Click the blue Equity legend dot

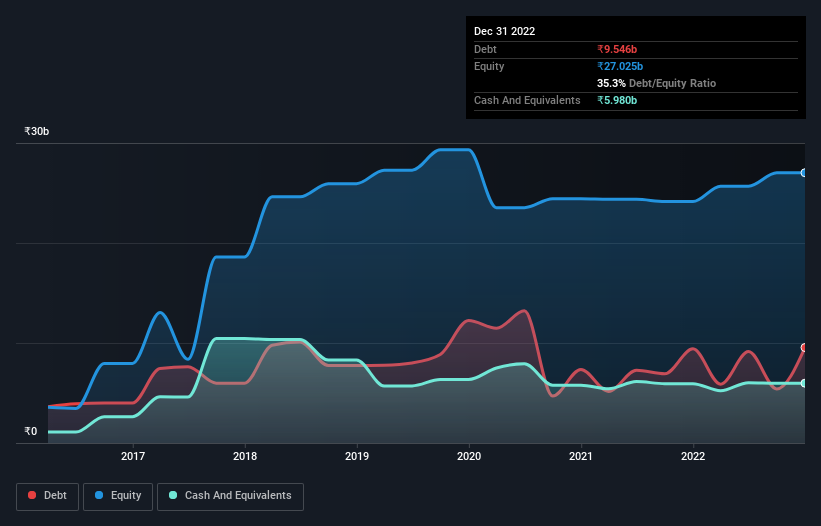99,495
